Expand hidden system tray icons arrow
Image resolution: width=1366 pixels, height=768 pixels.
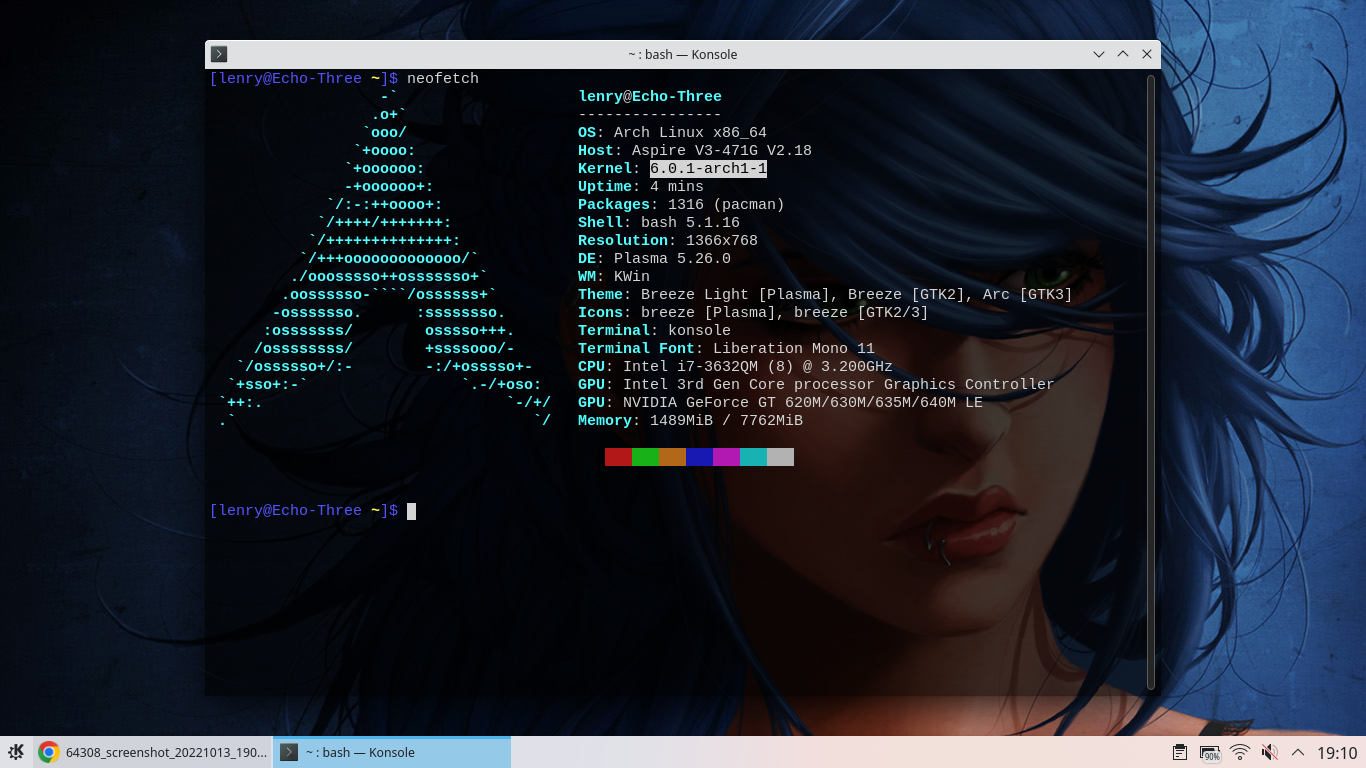point(1298,752)
